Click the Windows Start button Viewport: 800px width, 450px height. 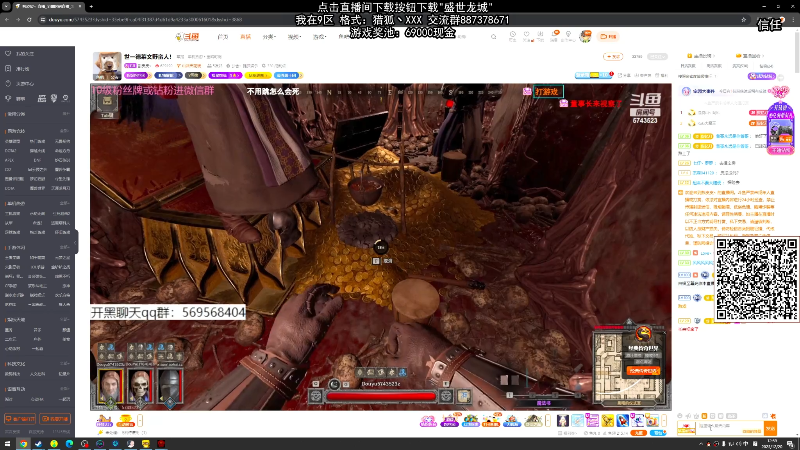pos(8,444)
